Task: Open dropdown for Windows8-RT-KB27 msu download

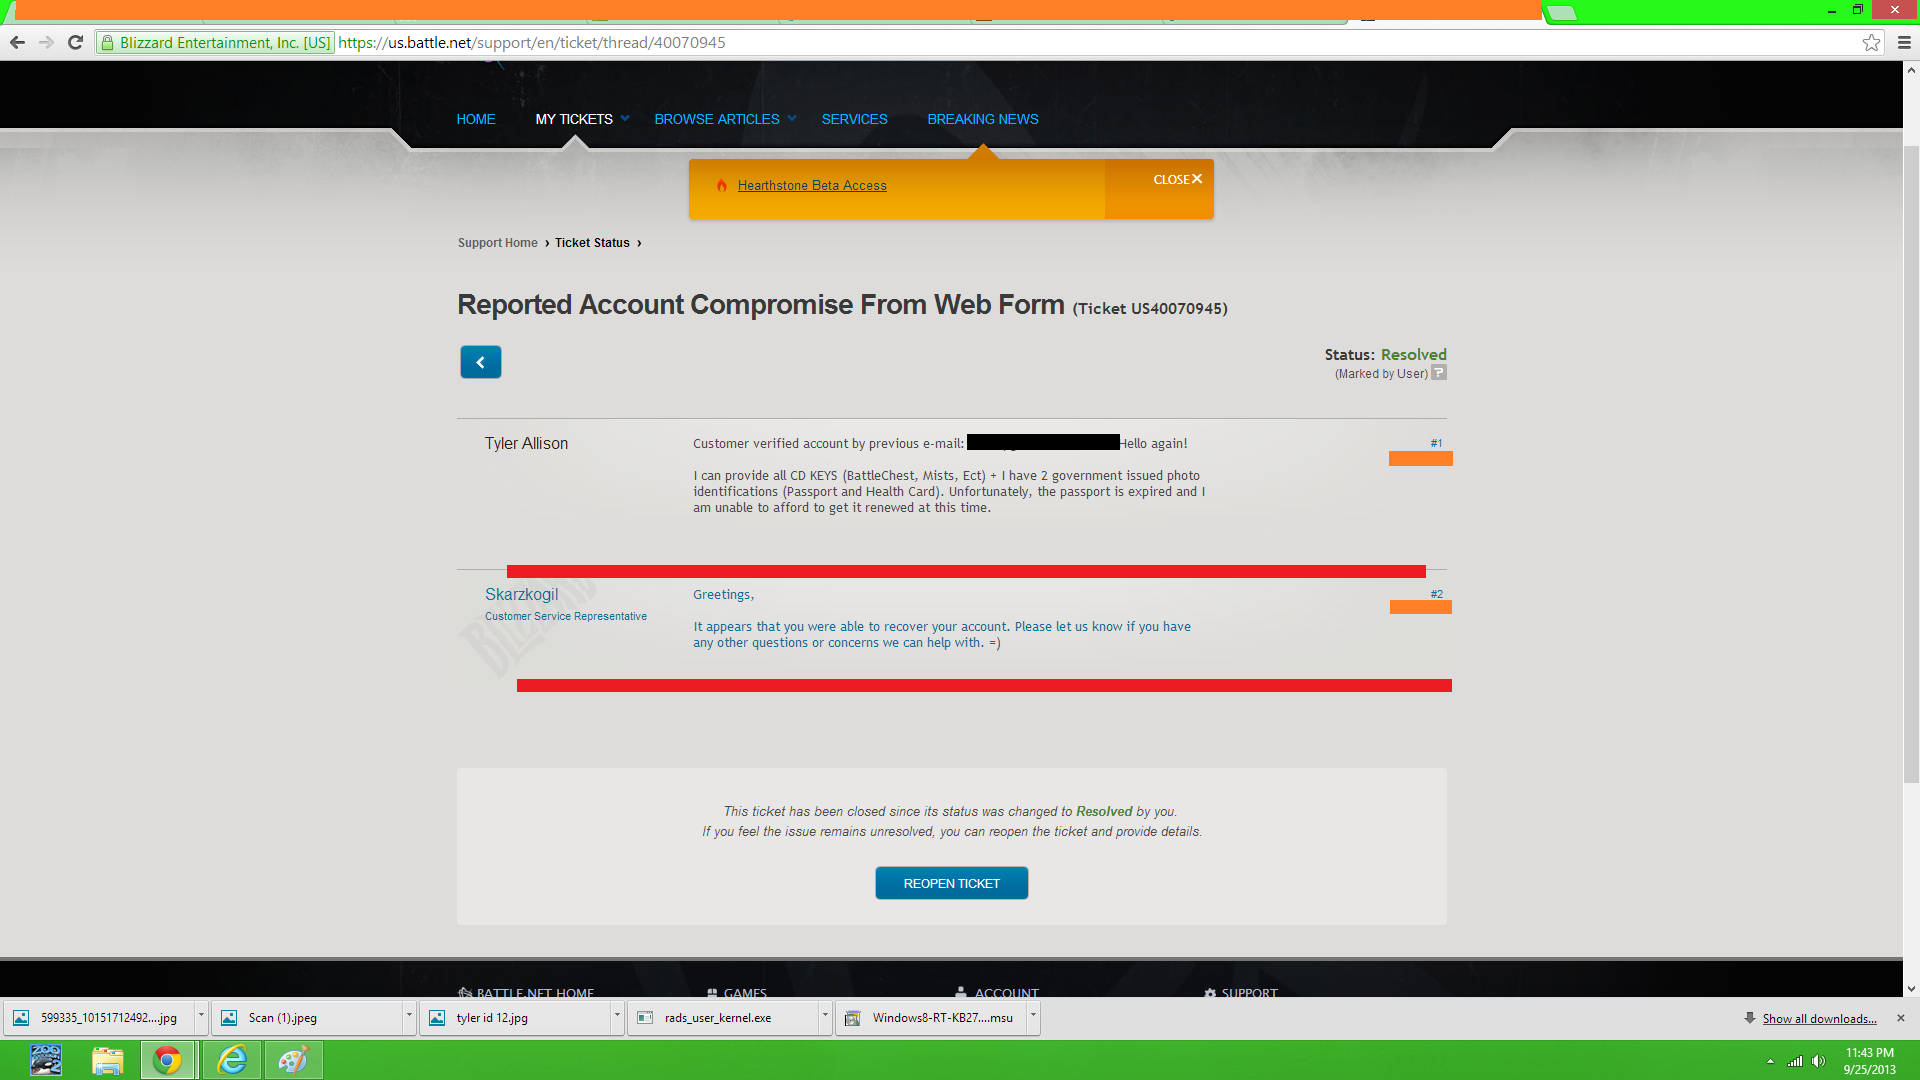Action: (x=1033, y=1016)
